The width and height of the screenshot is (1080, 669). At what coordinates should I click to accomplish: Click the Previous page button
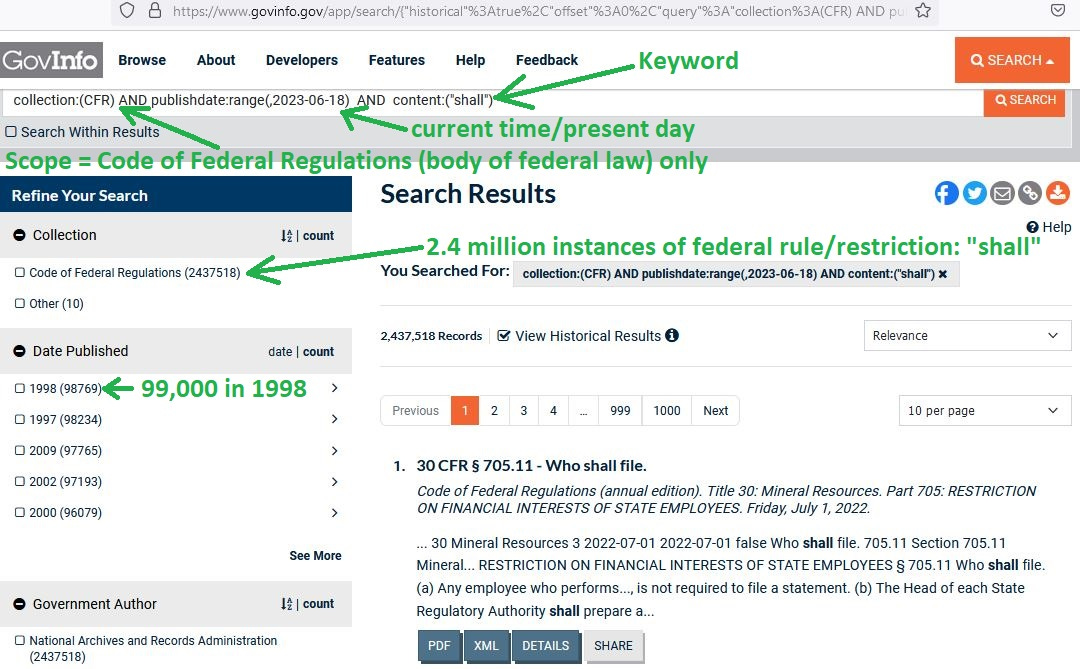415,411
